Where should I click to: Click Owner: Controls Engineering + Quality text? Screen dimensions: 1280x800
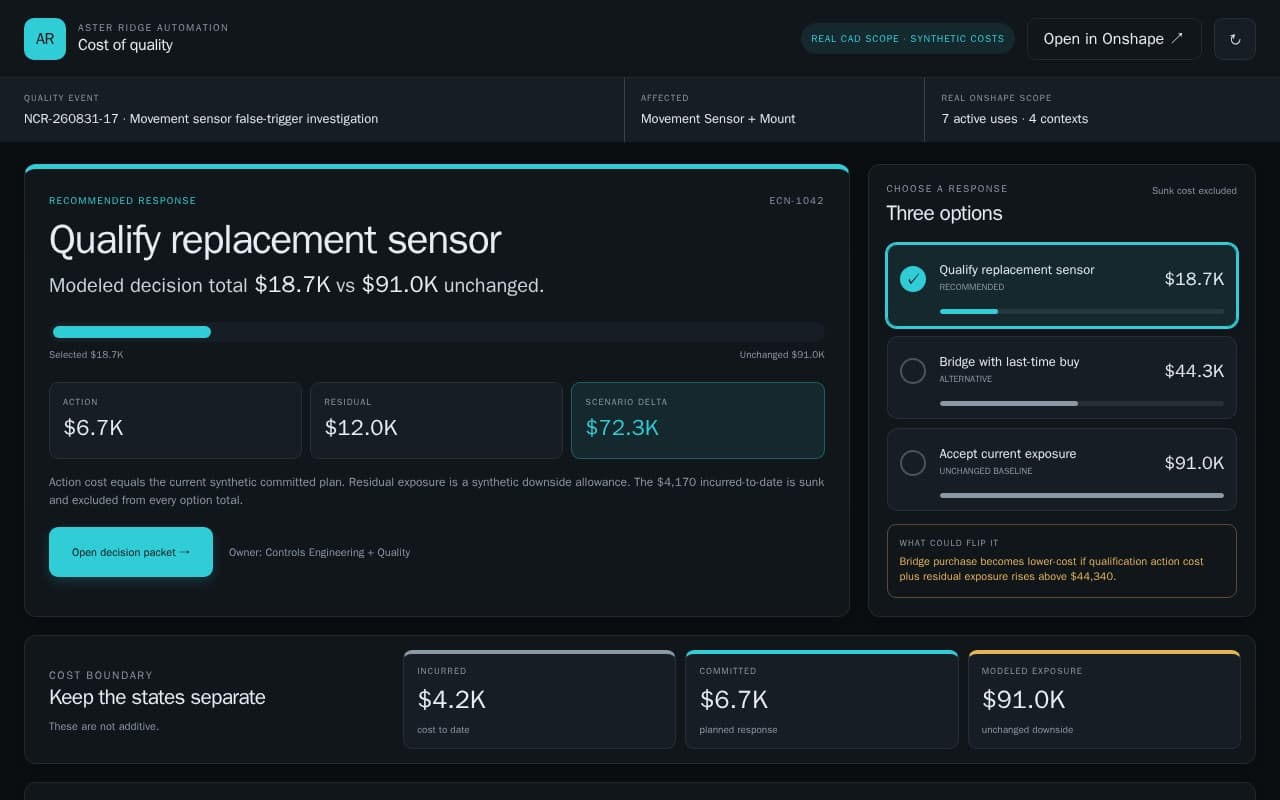[x=319, y=552]
